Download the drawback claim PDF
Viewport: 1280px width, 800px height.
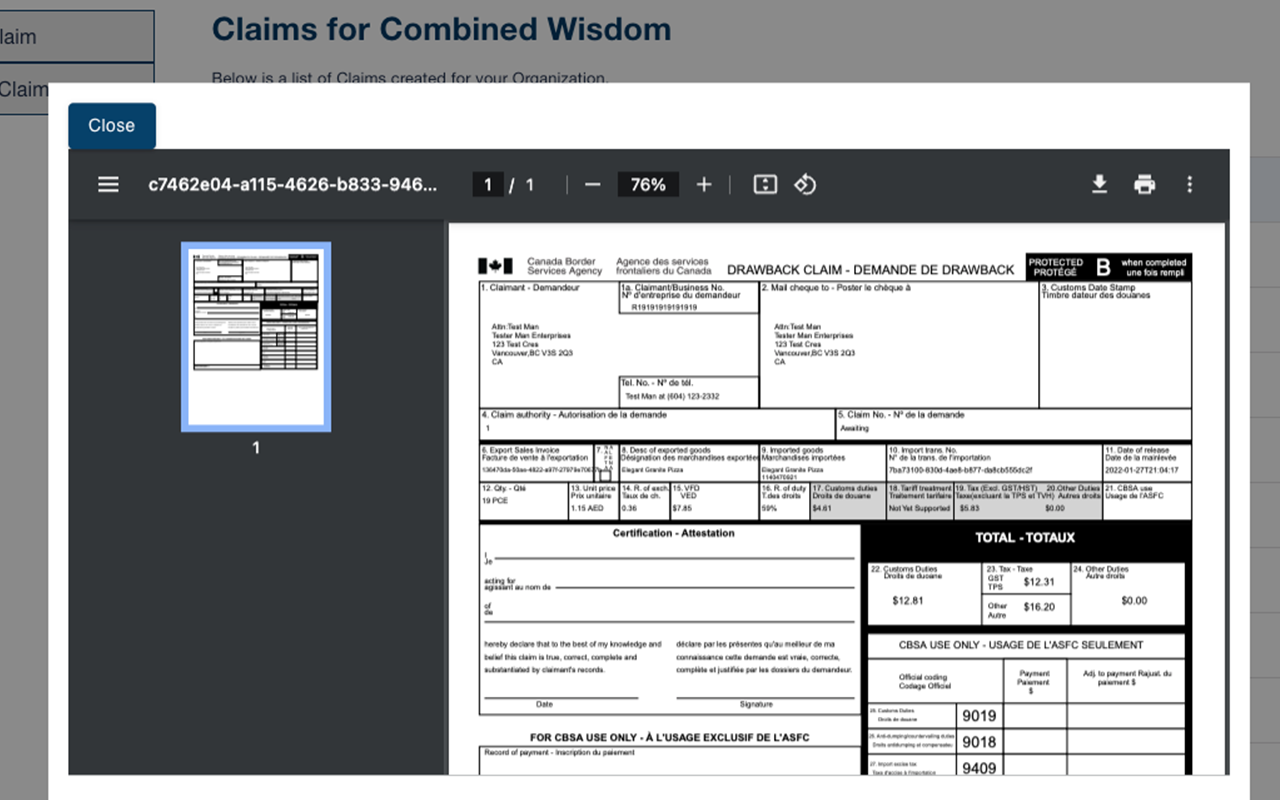1099,184
